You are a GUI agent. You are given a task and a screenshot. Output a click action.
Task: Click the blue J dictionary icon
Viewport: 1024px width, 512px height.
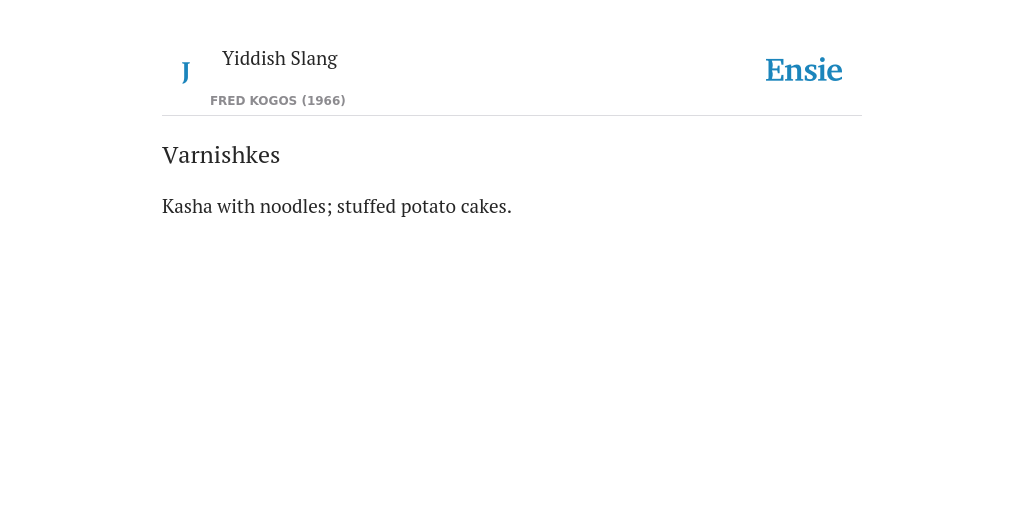pos(185,72)
